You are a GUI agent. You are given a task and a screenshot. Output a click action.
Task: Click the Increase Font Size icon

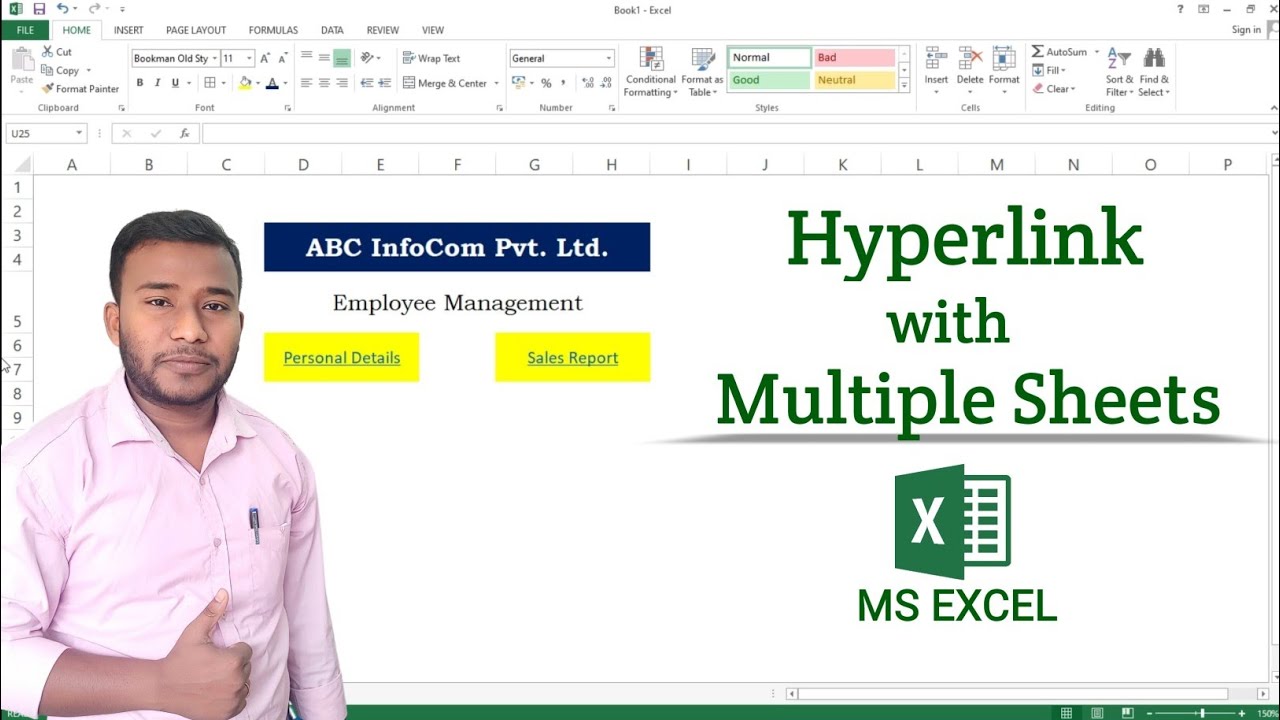click(x=265, y=58)
